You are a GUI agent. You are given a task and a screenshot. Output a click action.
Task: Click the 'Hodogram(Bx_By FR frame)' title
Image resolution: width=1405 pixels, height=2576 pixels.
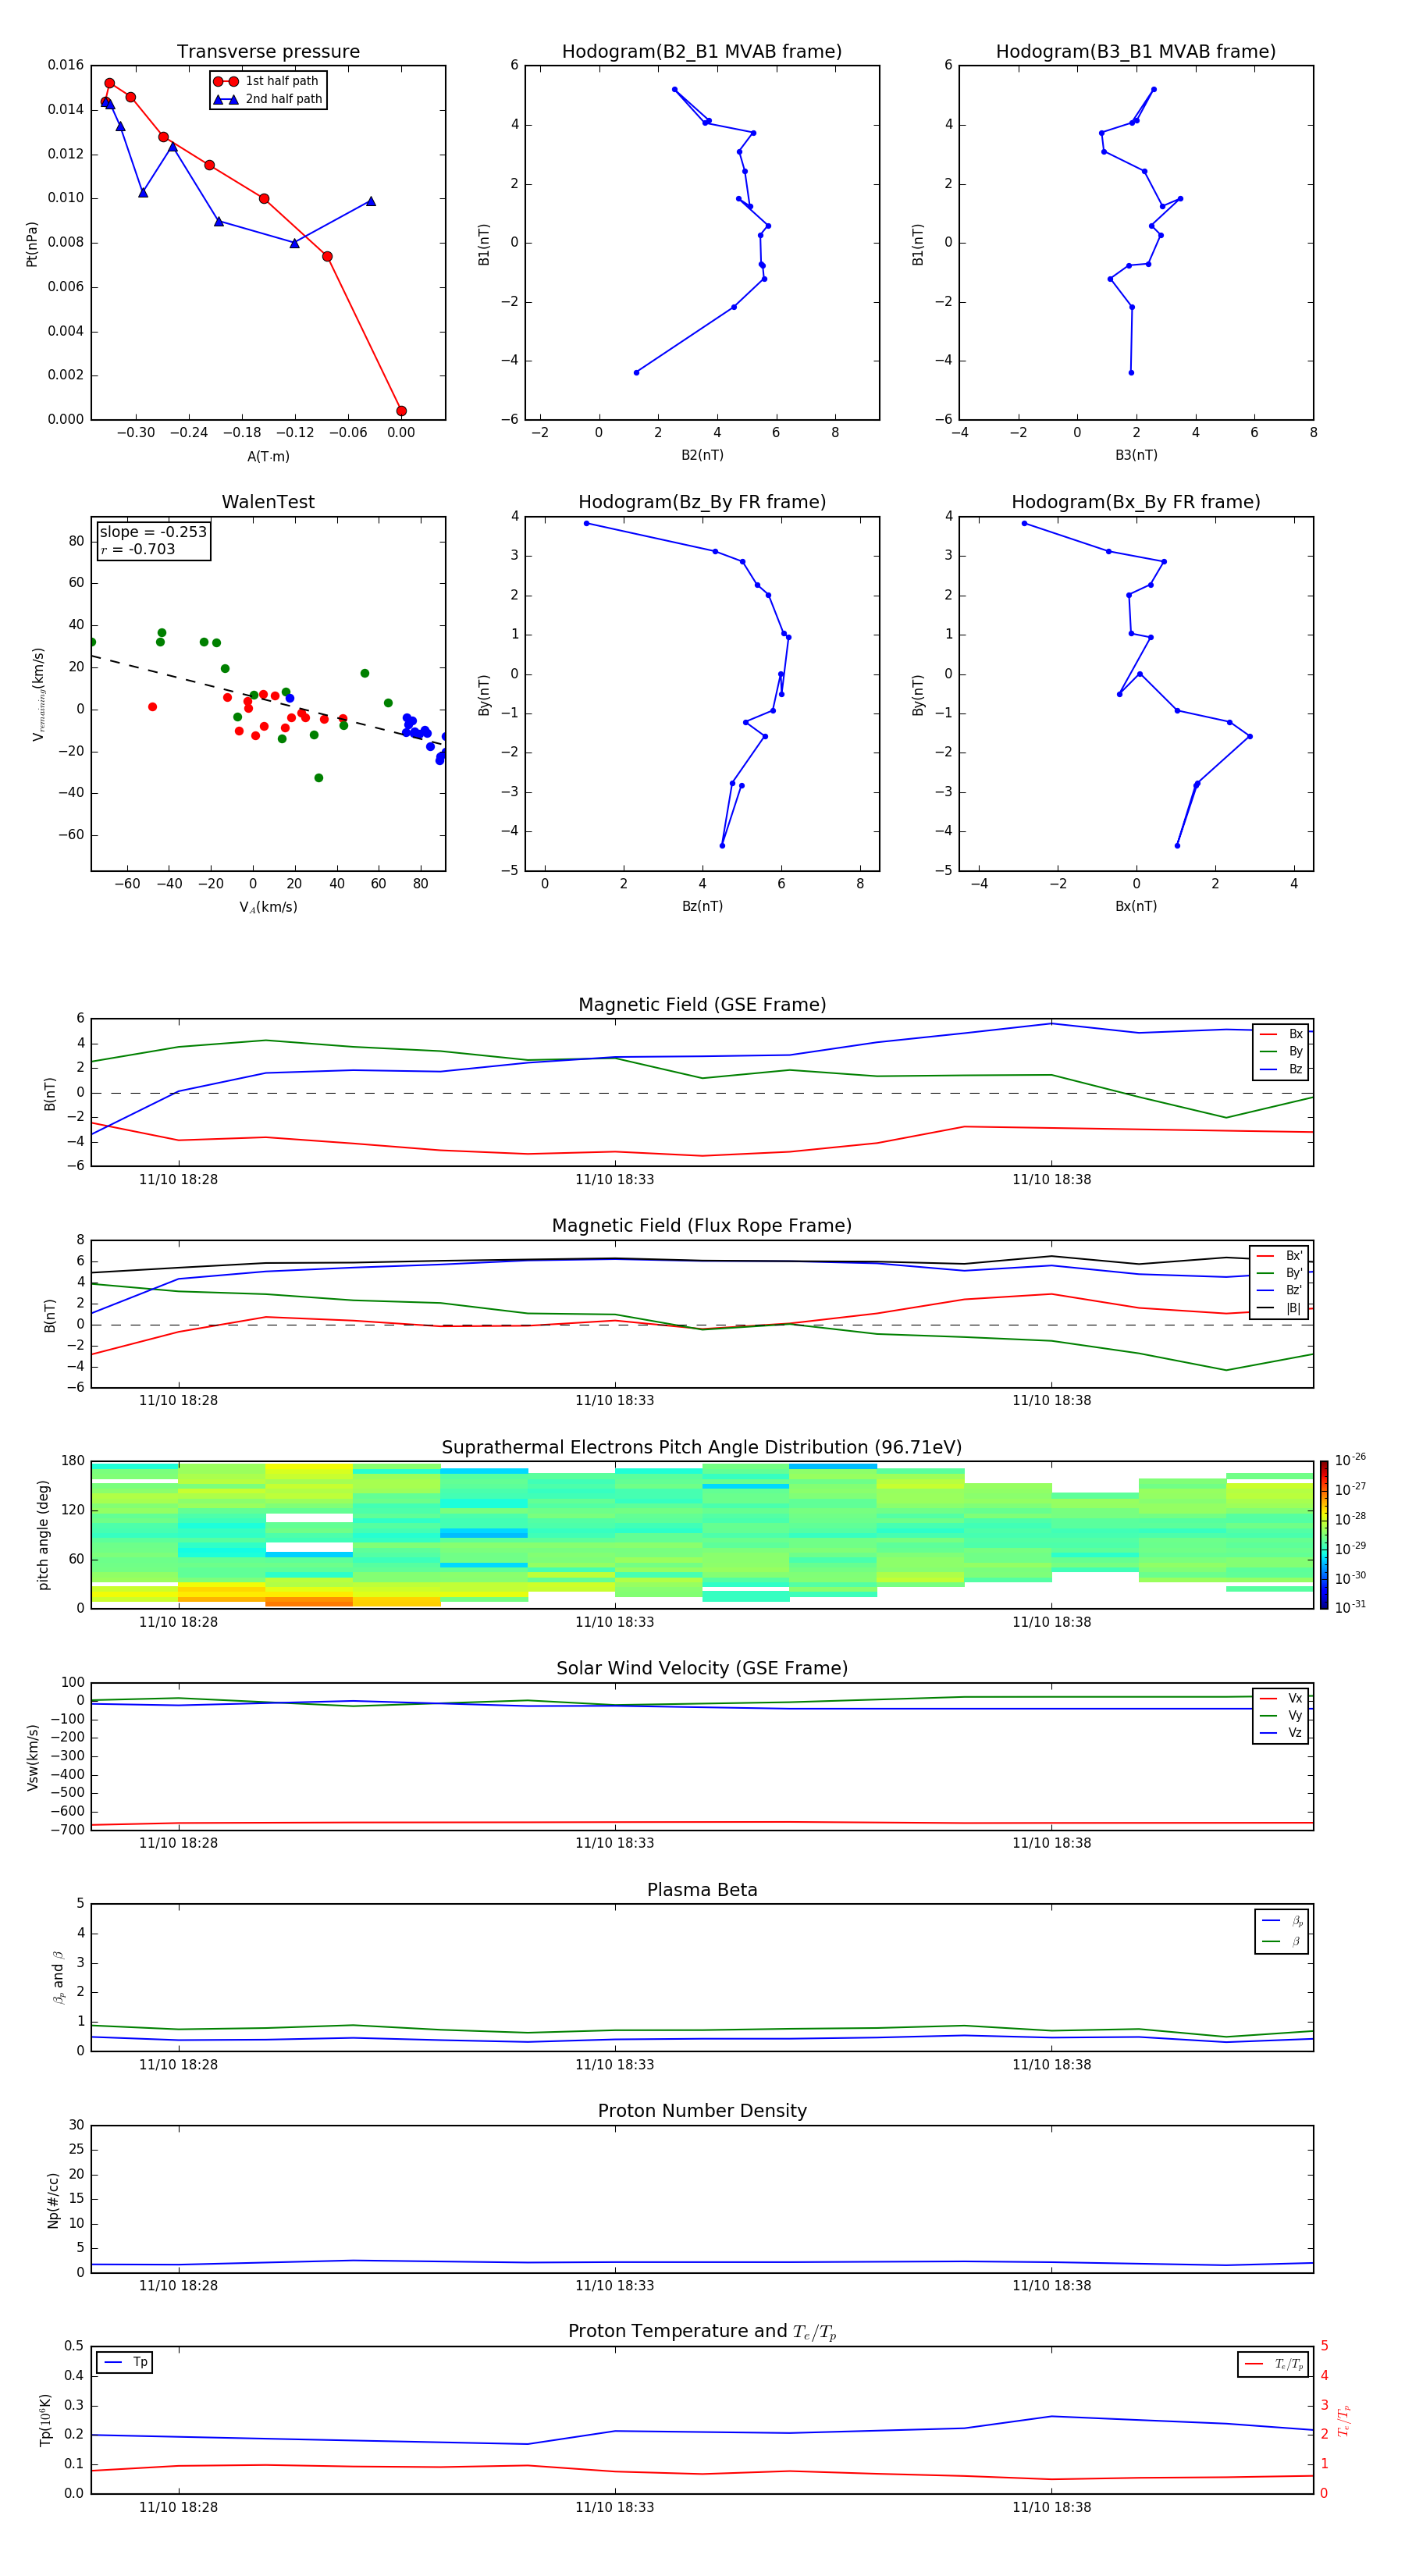1136,502
